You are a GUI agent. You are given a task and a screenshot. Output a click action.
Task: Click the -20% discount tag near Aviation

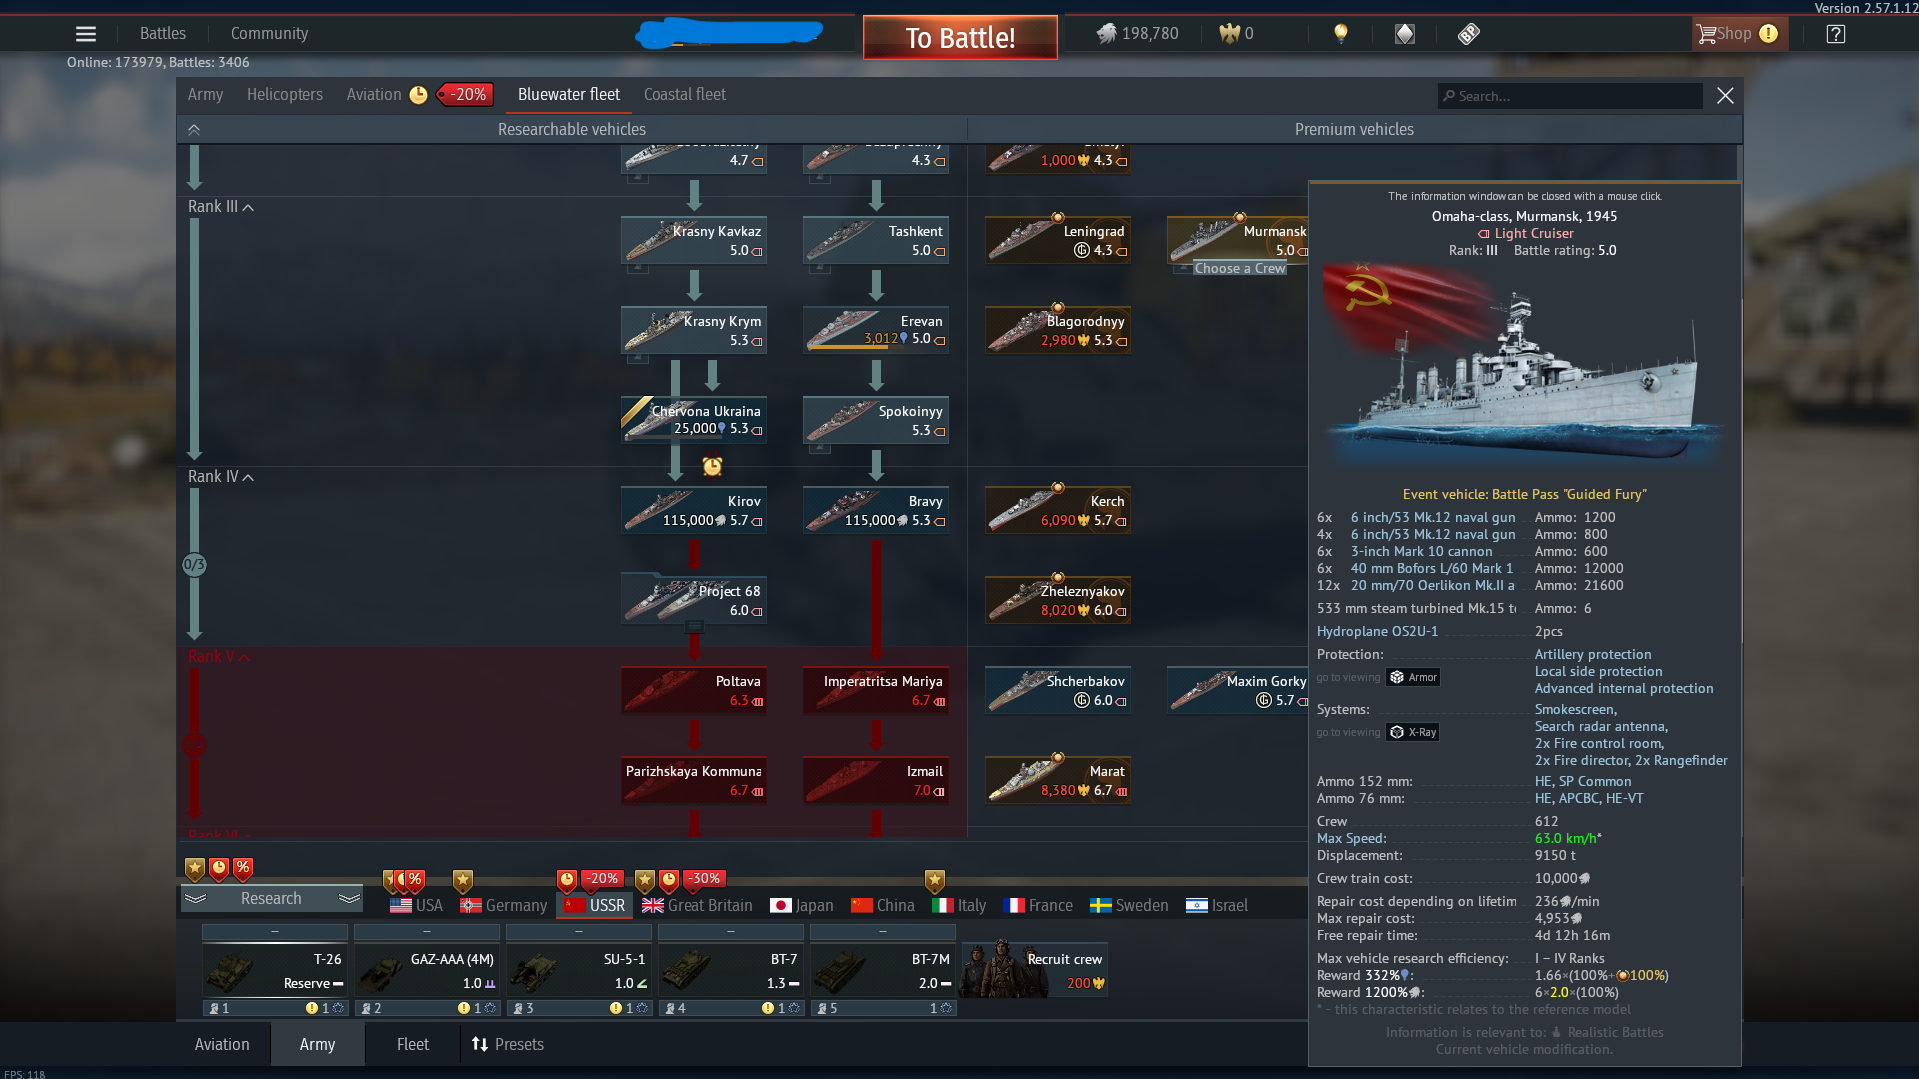466,95
